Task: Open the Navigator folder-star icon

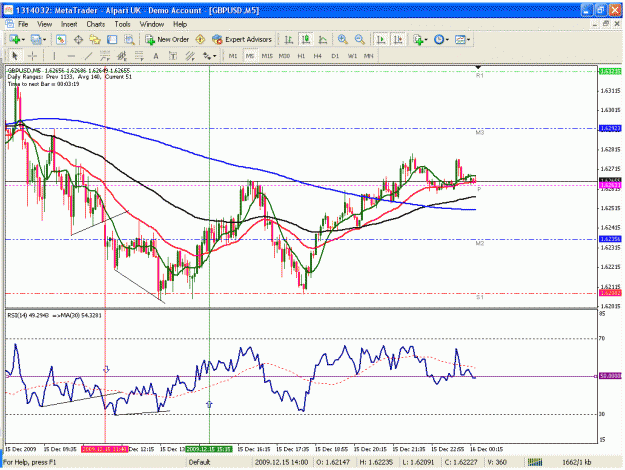Action: [95, 39]
